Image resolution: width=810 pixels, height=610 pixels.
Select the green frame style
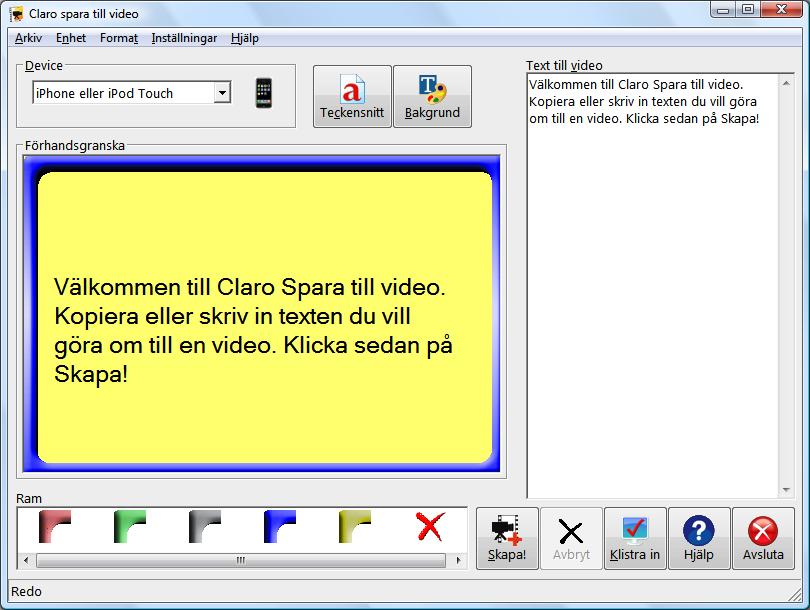click(129, 526)
